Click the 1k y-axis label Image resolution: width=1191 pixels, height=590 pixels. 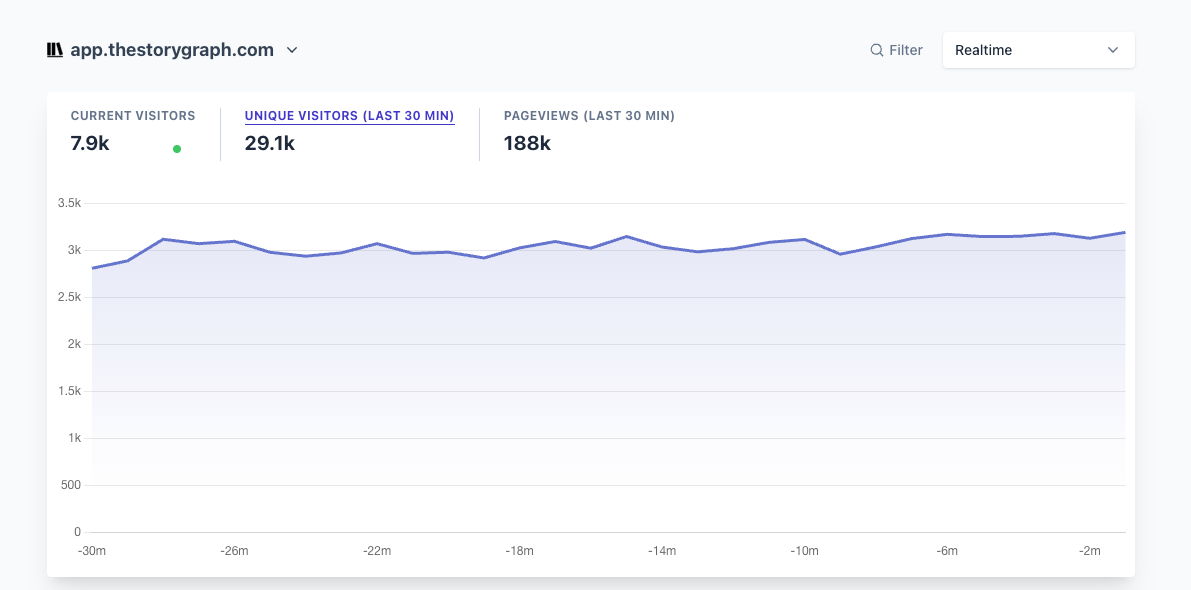(74, 438)
